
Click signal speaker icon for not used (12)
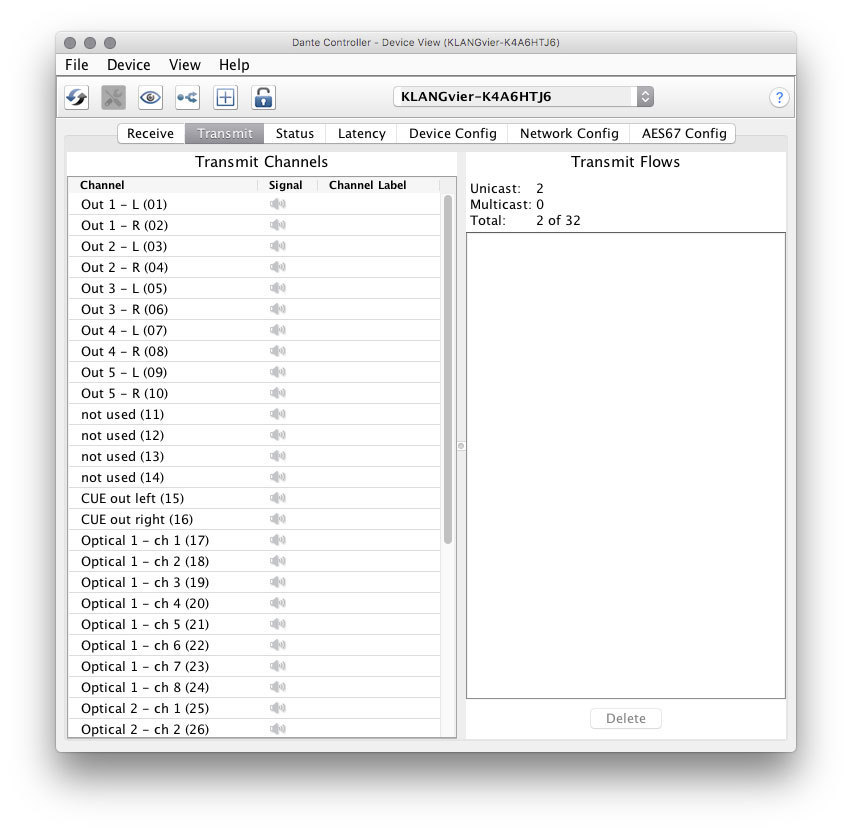point(278,435)
